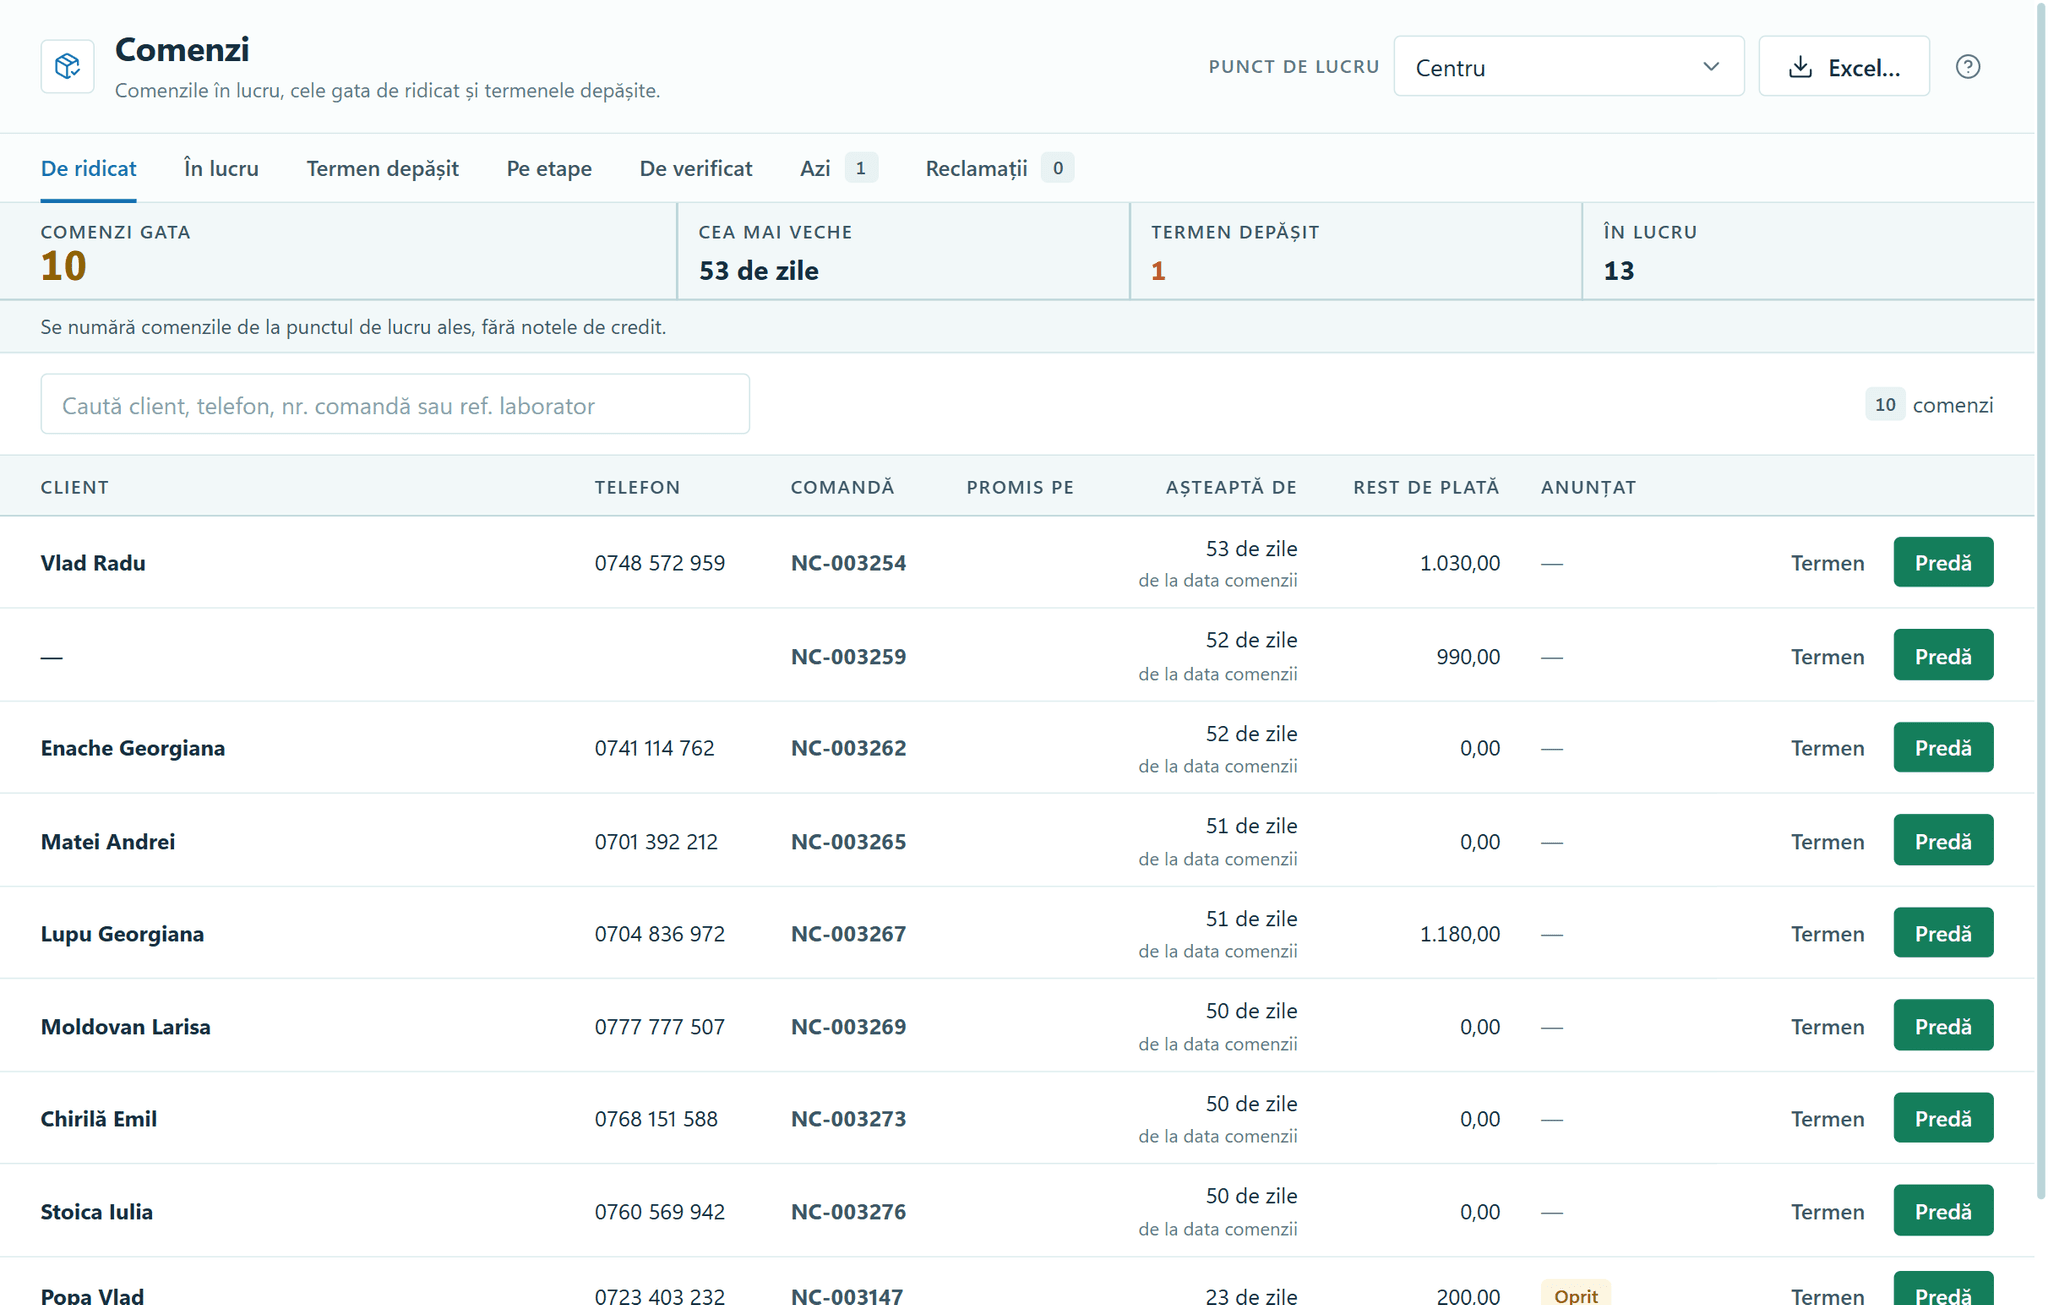Open the Reclamații tab
The width and height of the screenshot is (2048, 1305).
tap(999, 168)
